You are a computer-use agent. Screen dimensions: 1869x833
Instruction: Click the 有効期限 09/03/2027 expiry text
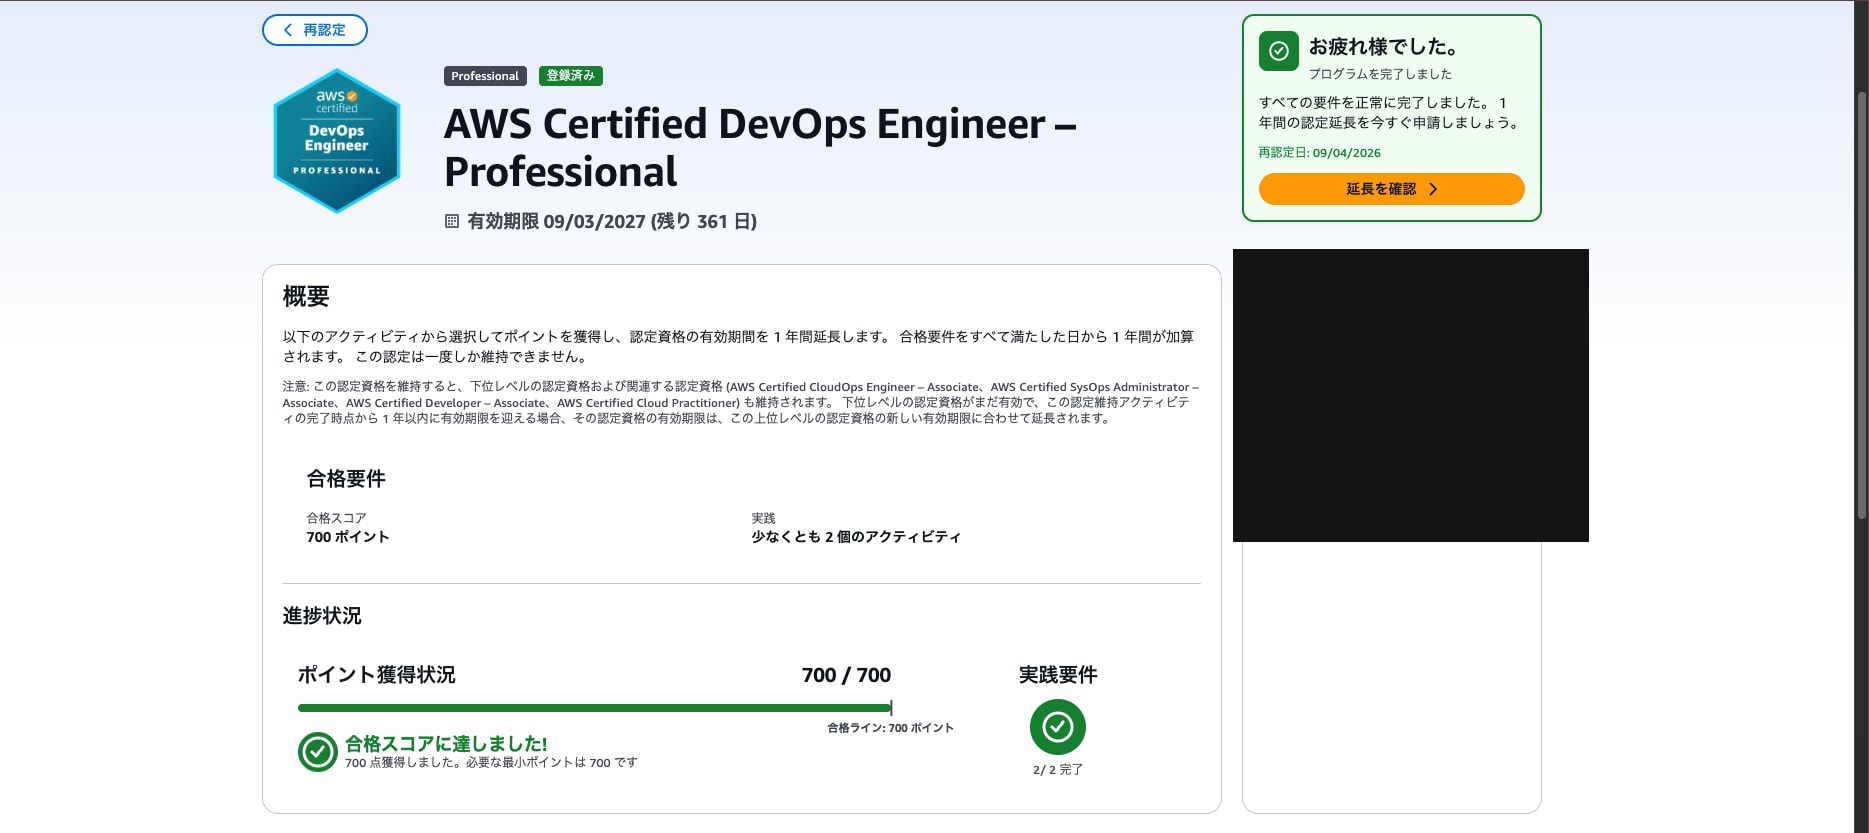[x=612, y=221]
